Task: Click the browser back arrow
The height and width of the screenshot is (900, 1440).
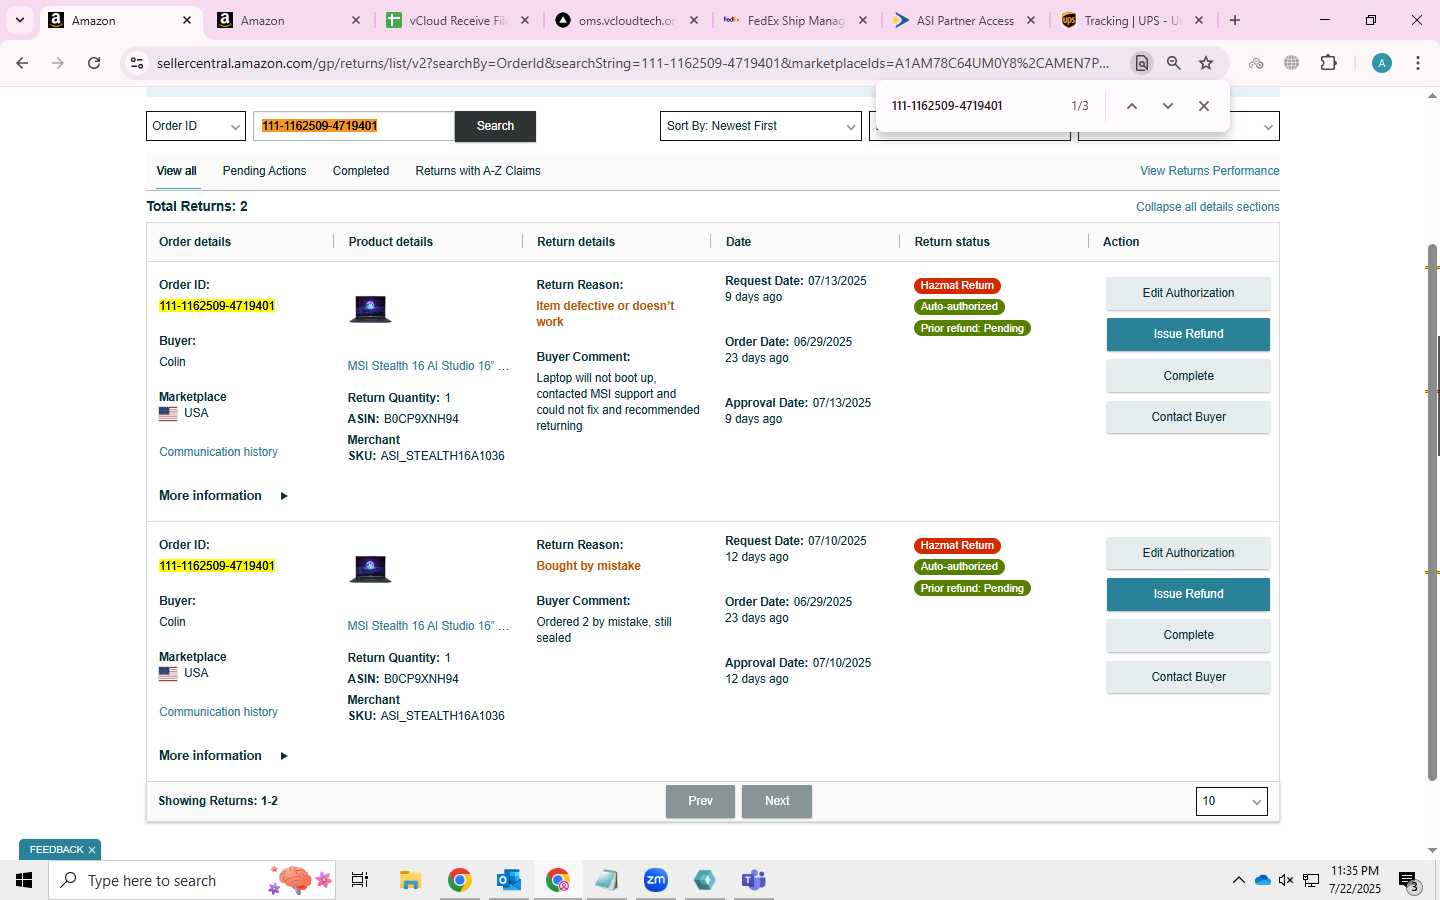Action: (x=22, y=63)
